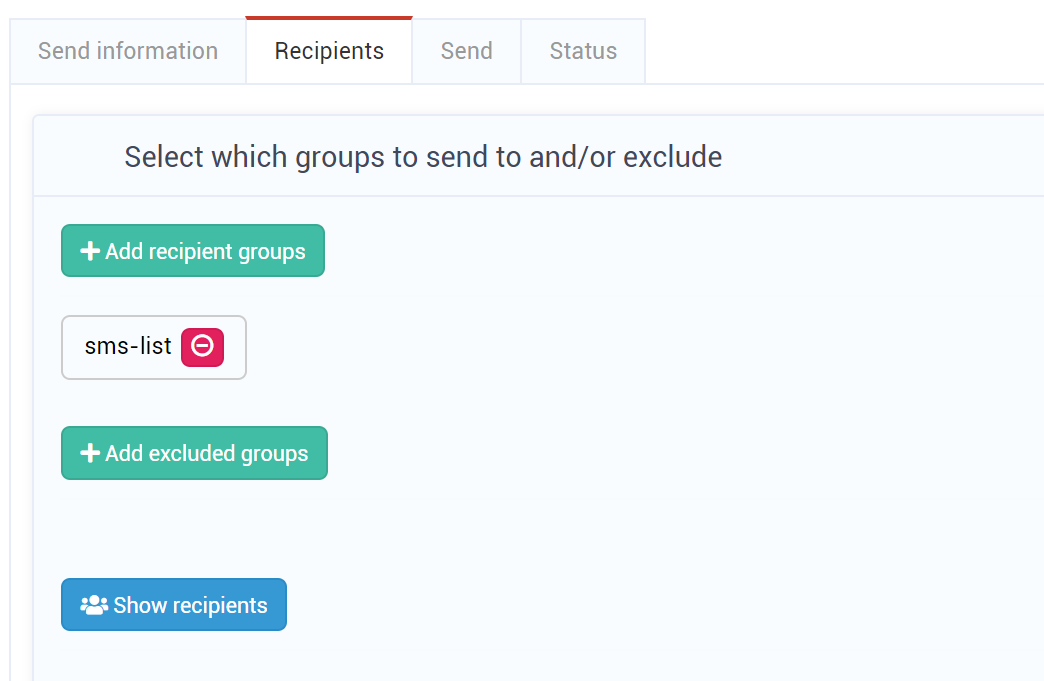Switch to the Send information tab

pos(128,51)
